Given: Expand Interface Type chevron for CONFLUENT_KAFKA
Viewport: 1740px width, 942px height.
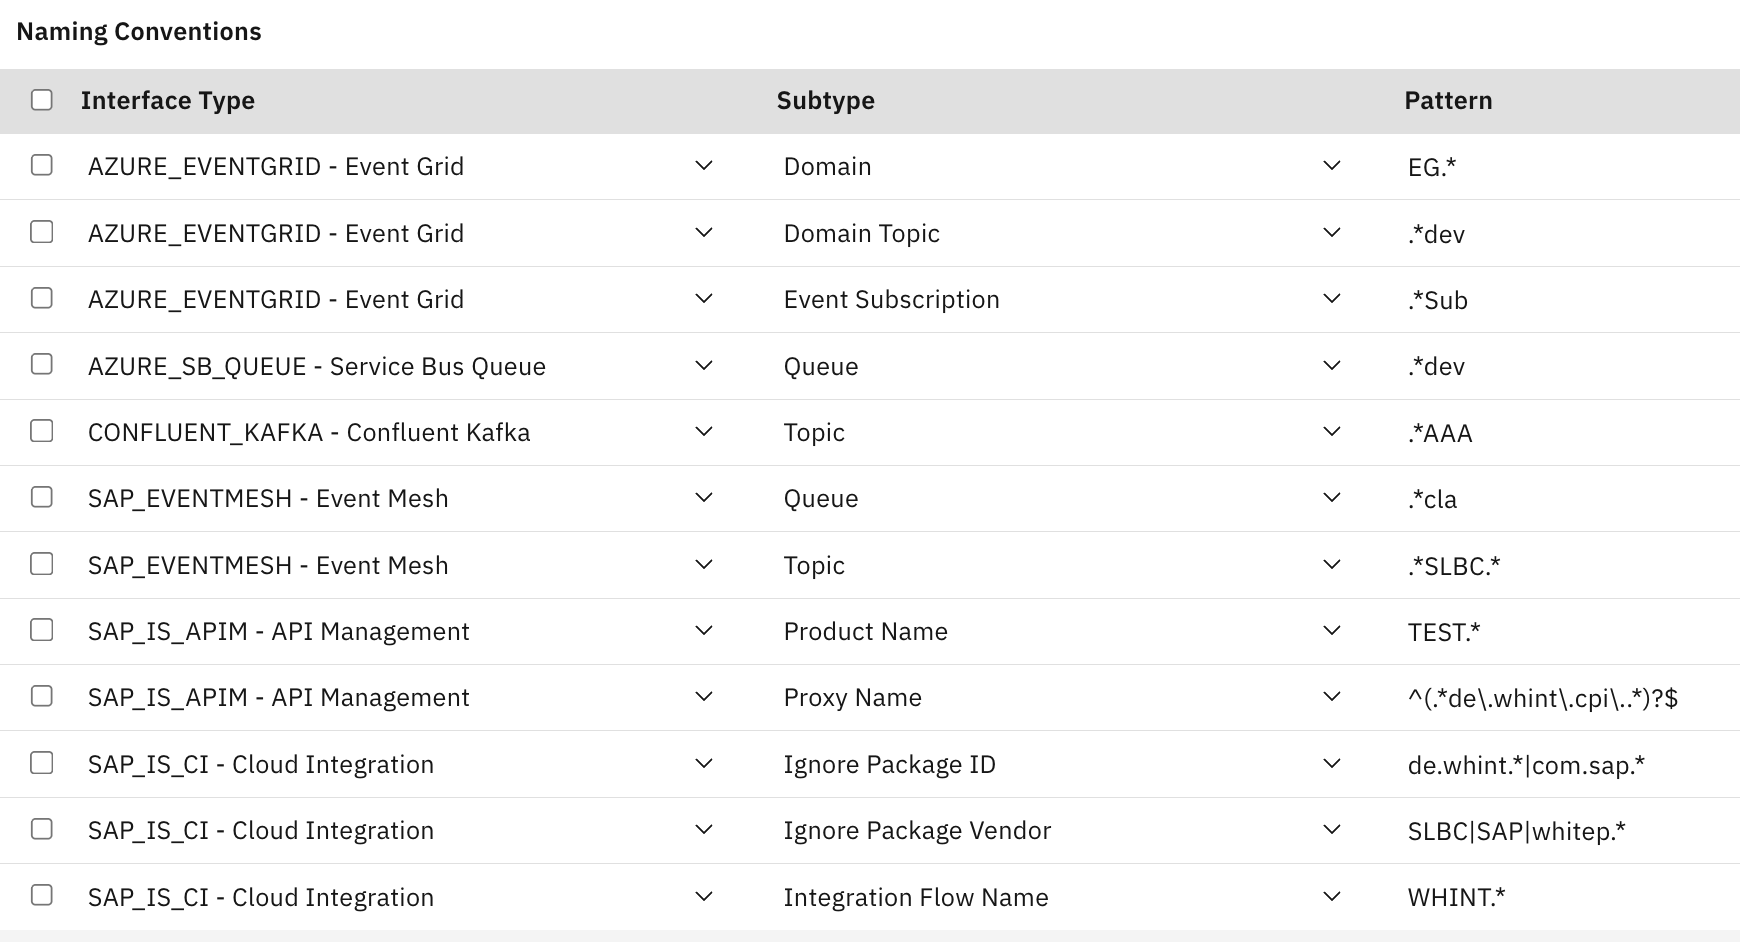Looking at the screenshot, I should pos(704,431).
